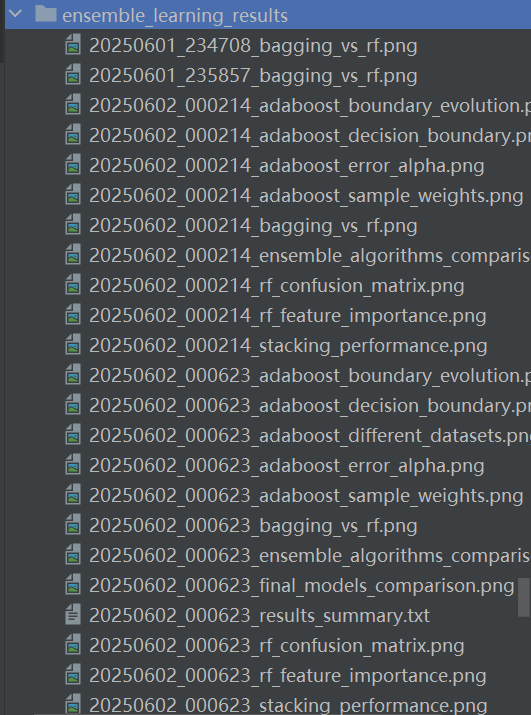Image resolution: width=531 pixels, height=715 pixels.
Task: Click icon of 20250602_000623_adaboost_error_alpha.png
Action: point(73,465)
